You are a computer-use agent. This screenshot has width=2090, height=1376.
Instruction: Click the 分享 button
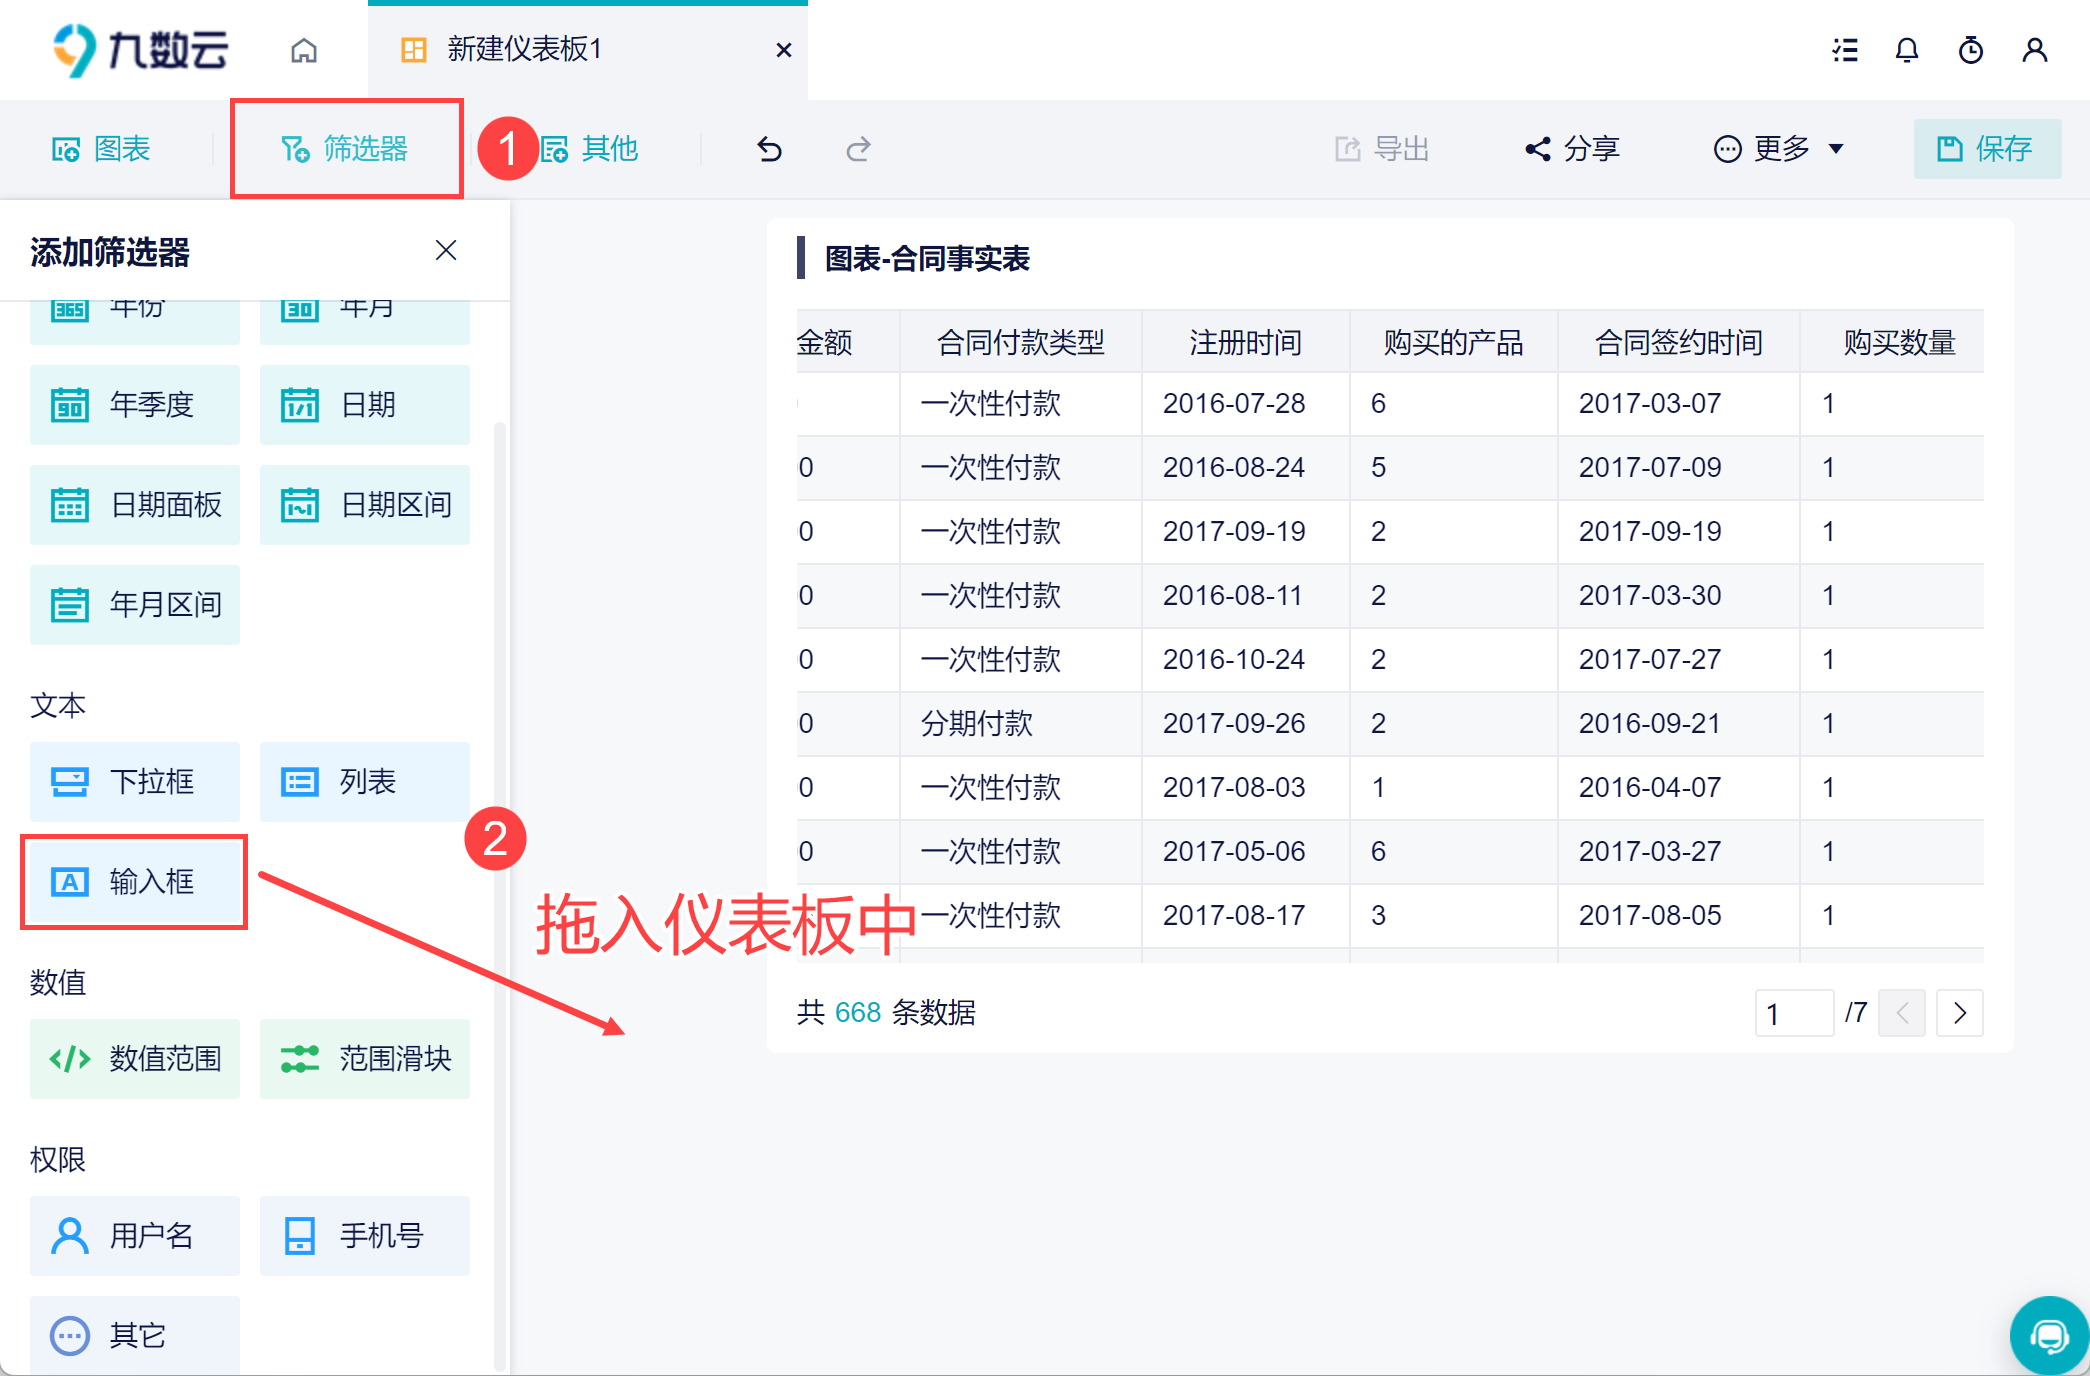tap(1572, 149)
